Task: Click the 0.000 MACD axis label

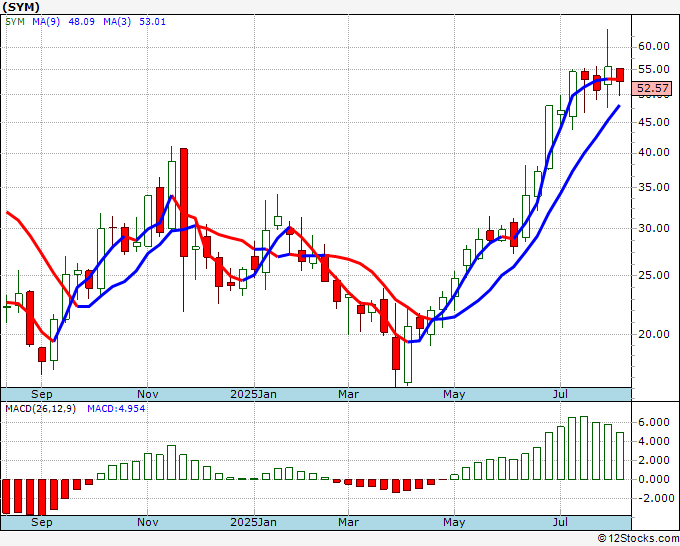Action: point(654,479)
